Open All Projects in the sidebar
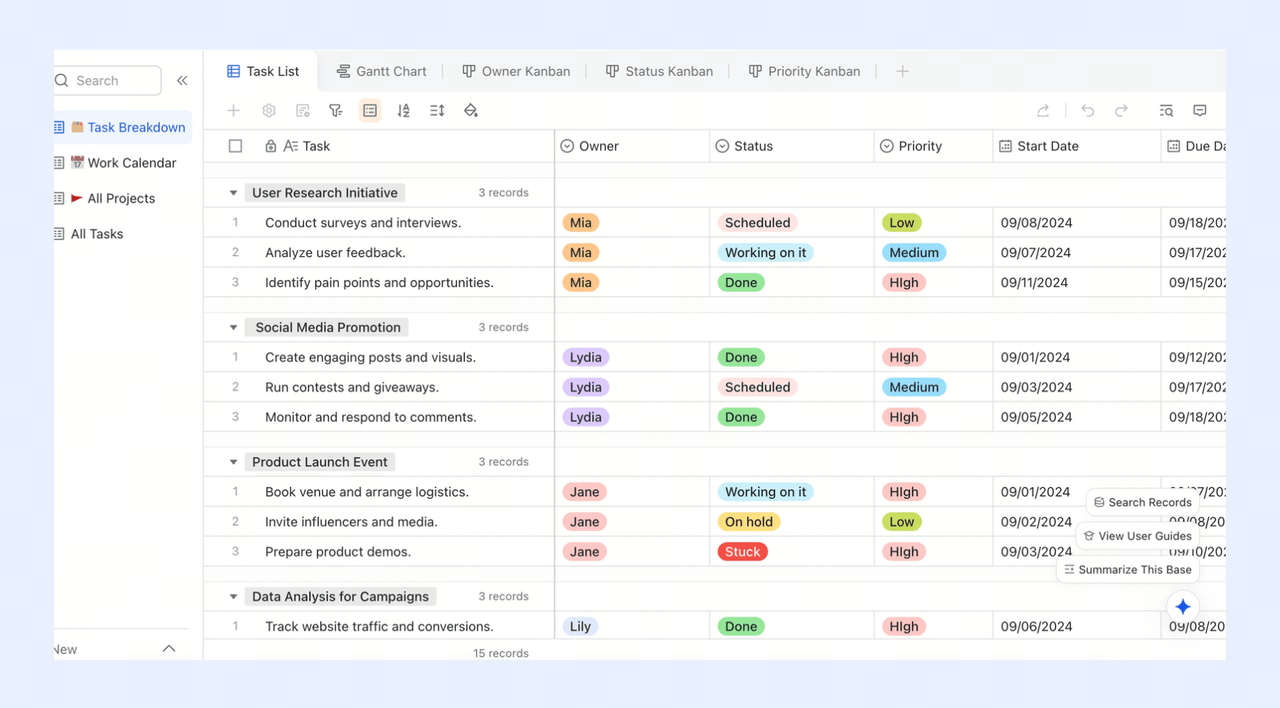The image size is (1280, 708). click(121, 198)
